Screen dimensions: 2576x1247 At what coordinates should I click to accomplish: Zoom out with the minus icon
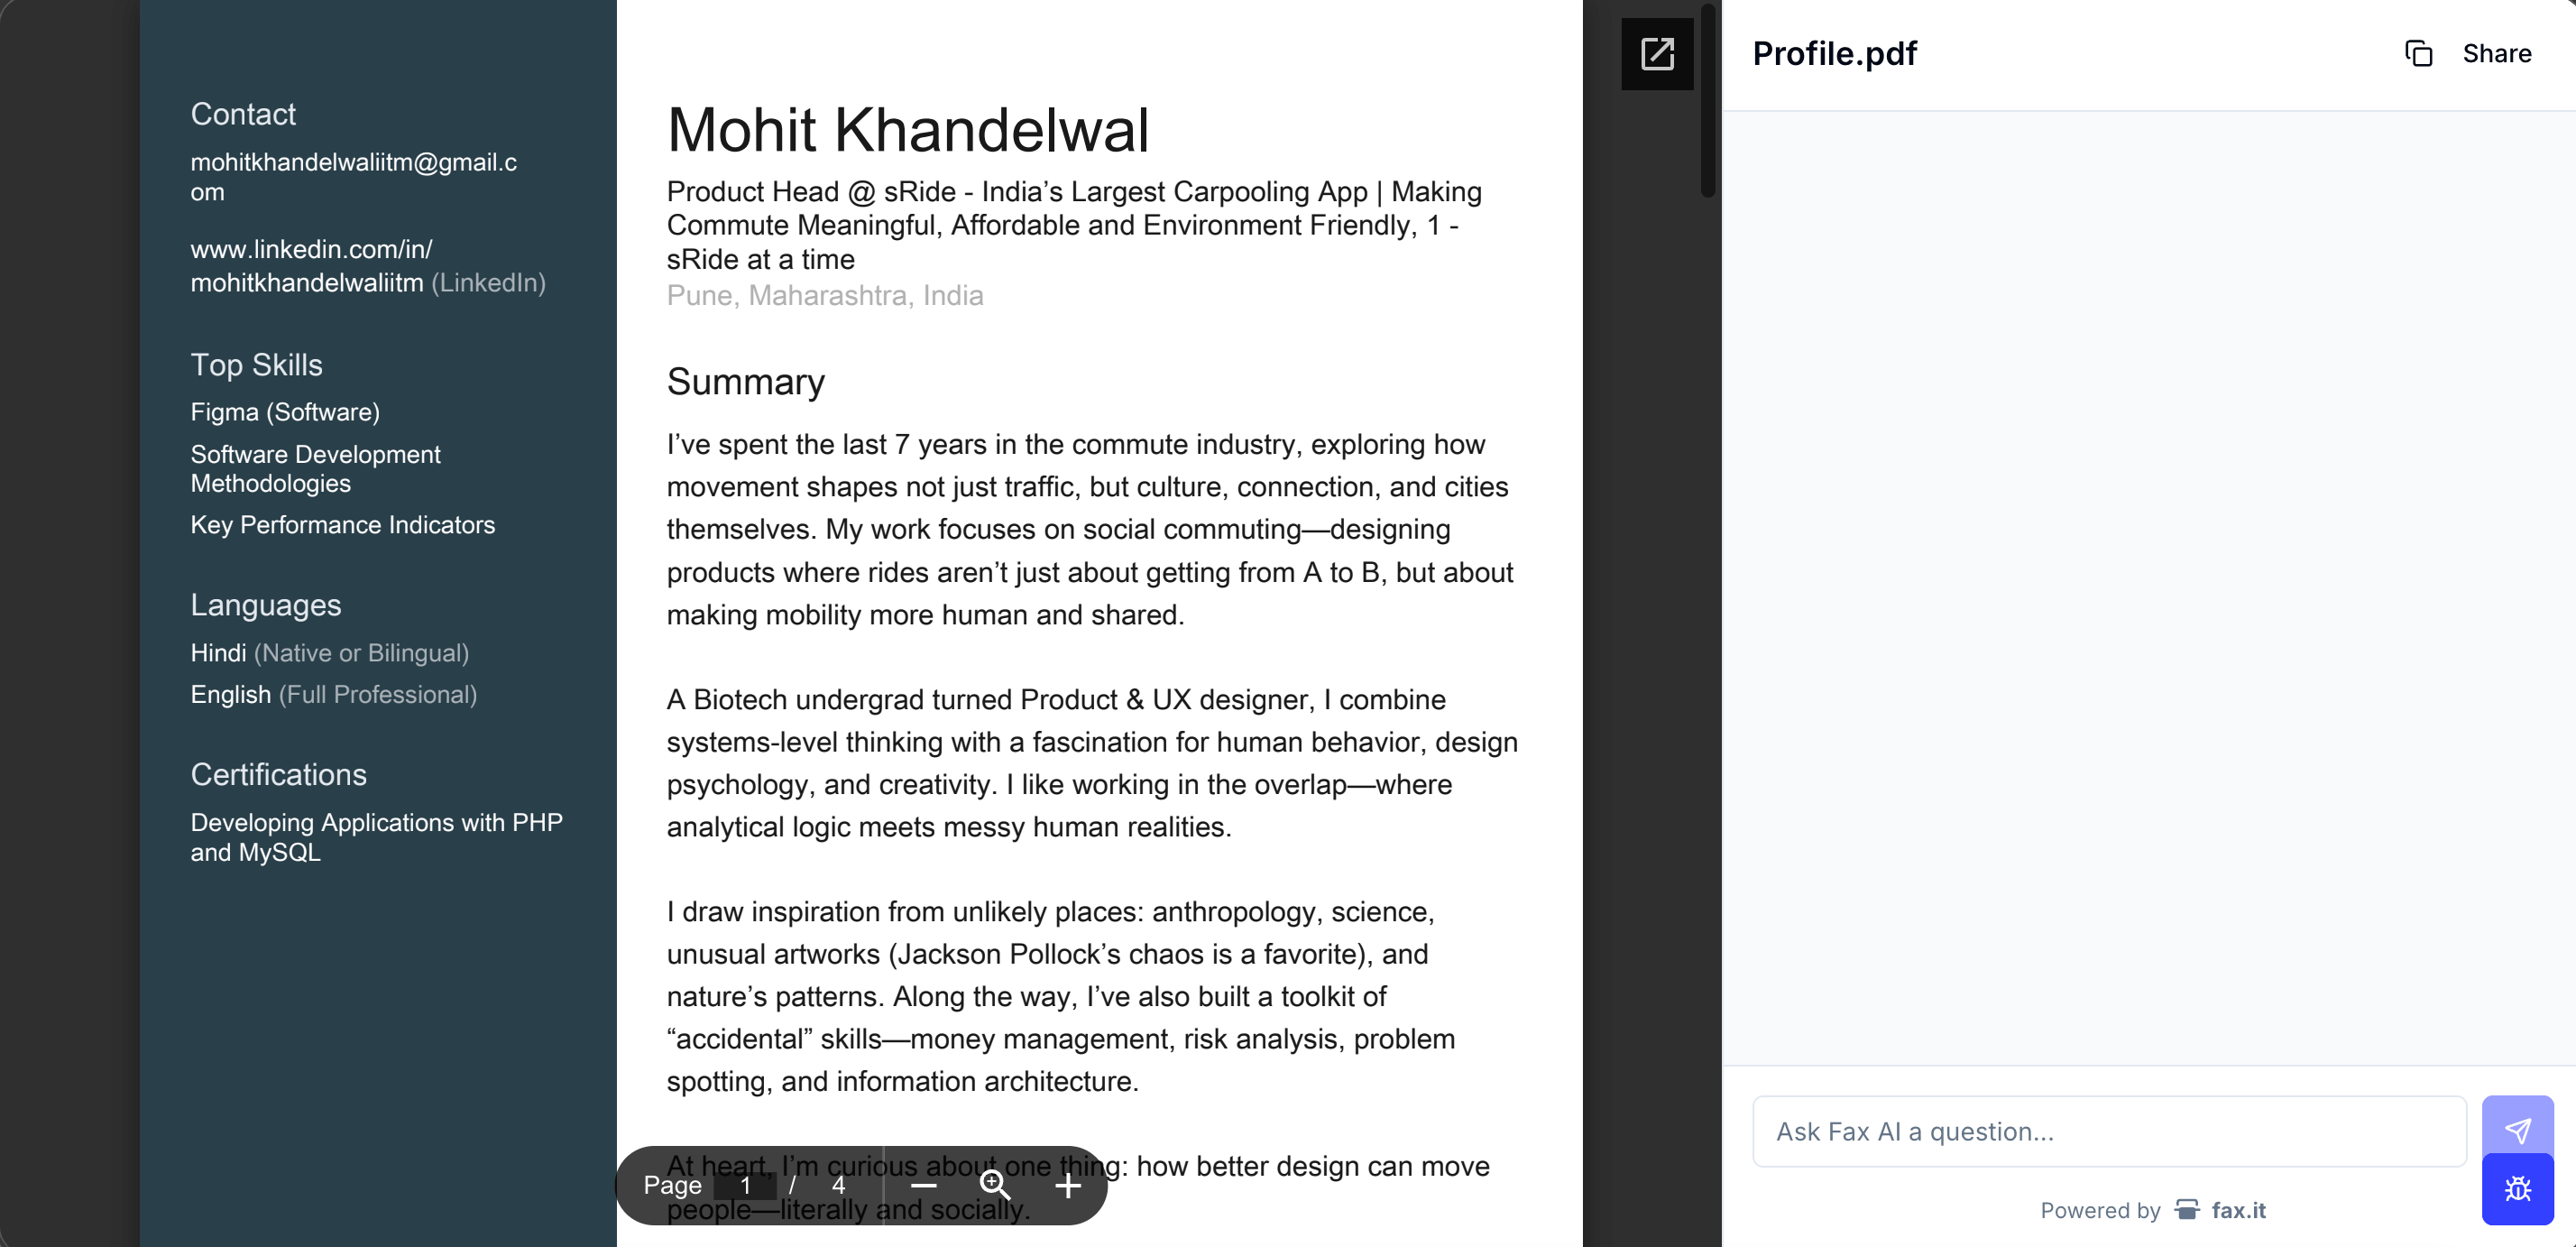pyautogui.click(x=924, y=1186)
